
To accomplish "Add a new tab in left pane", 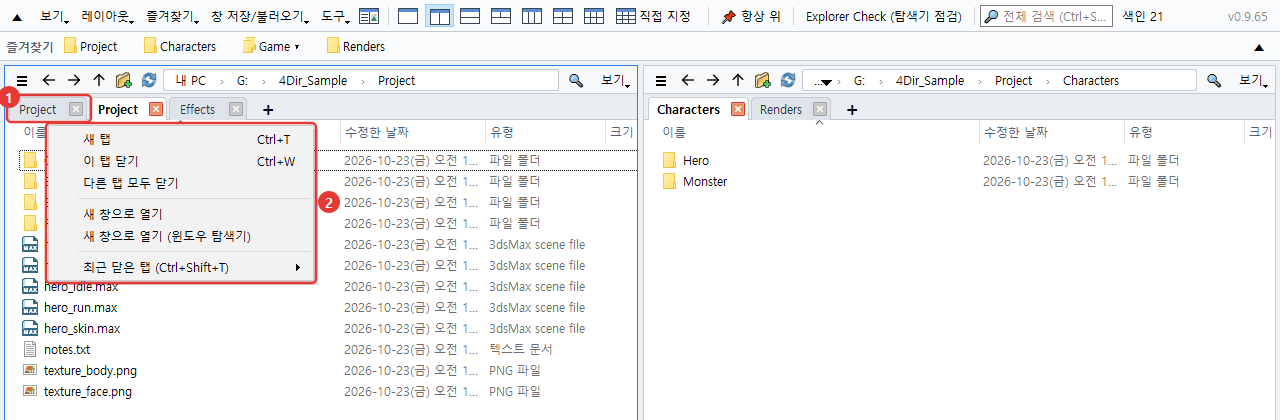I will pos(268,110).
